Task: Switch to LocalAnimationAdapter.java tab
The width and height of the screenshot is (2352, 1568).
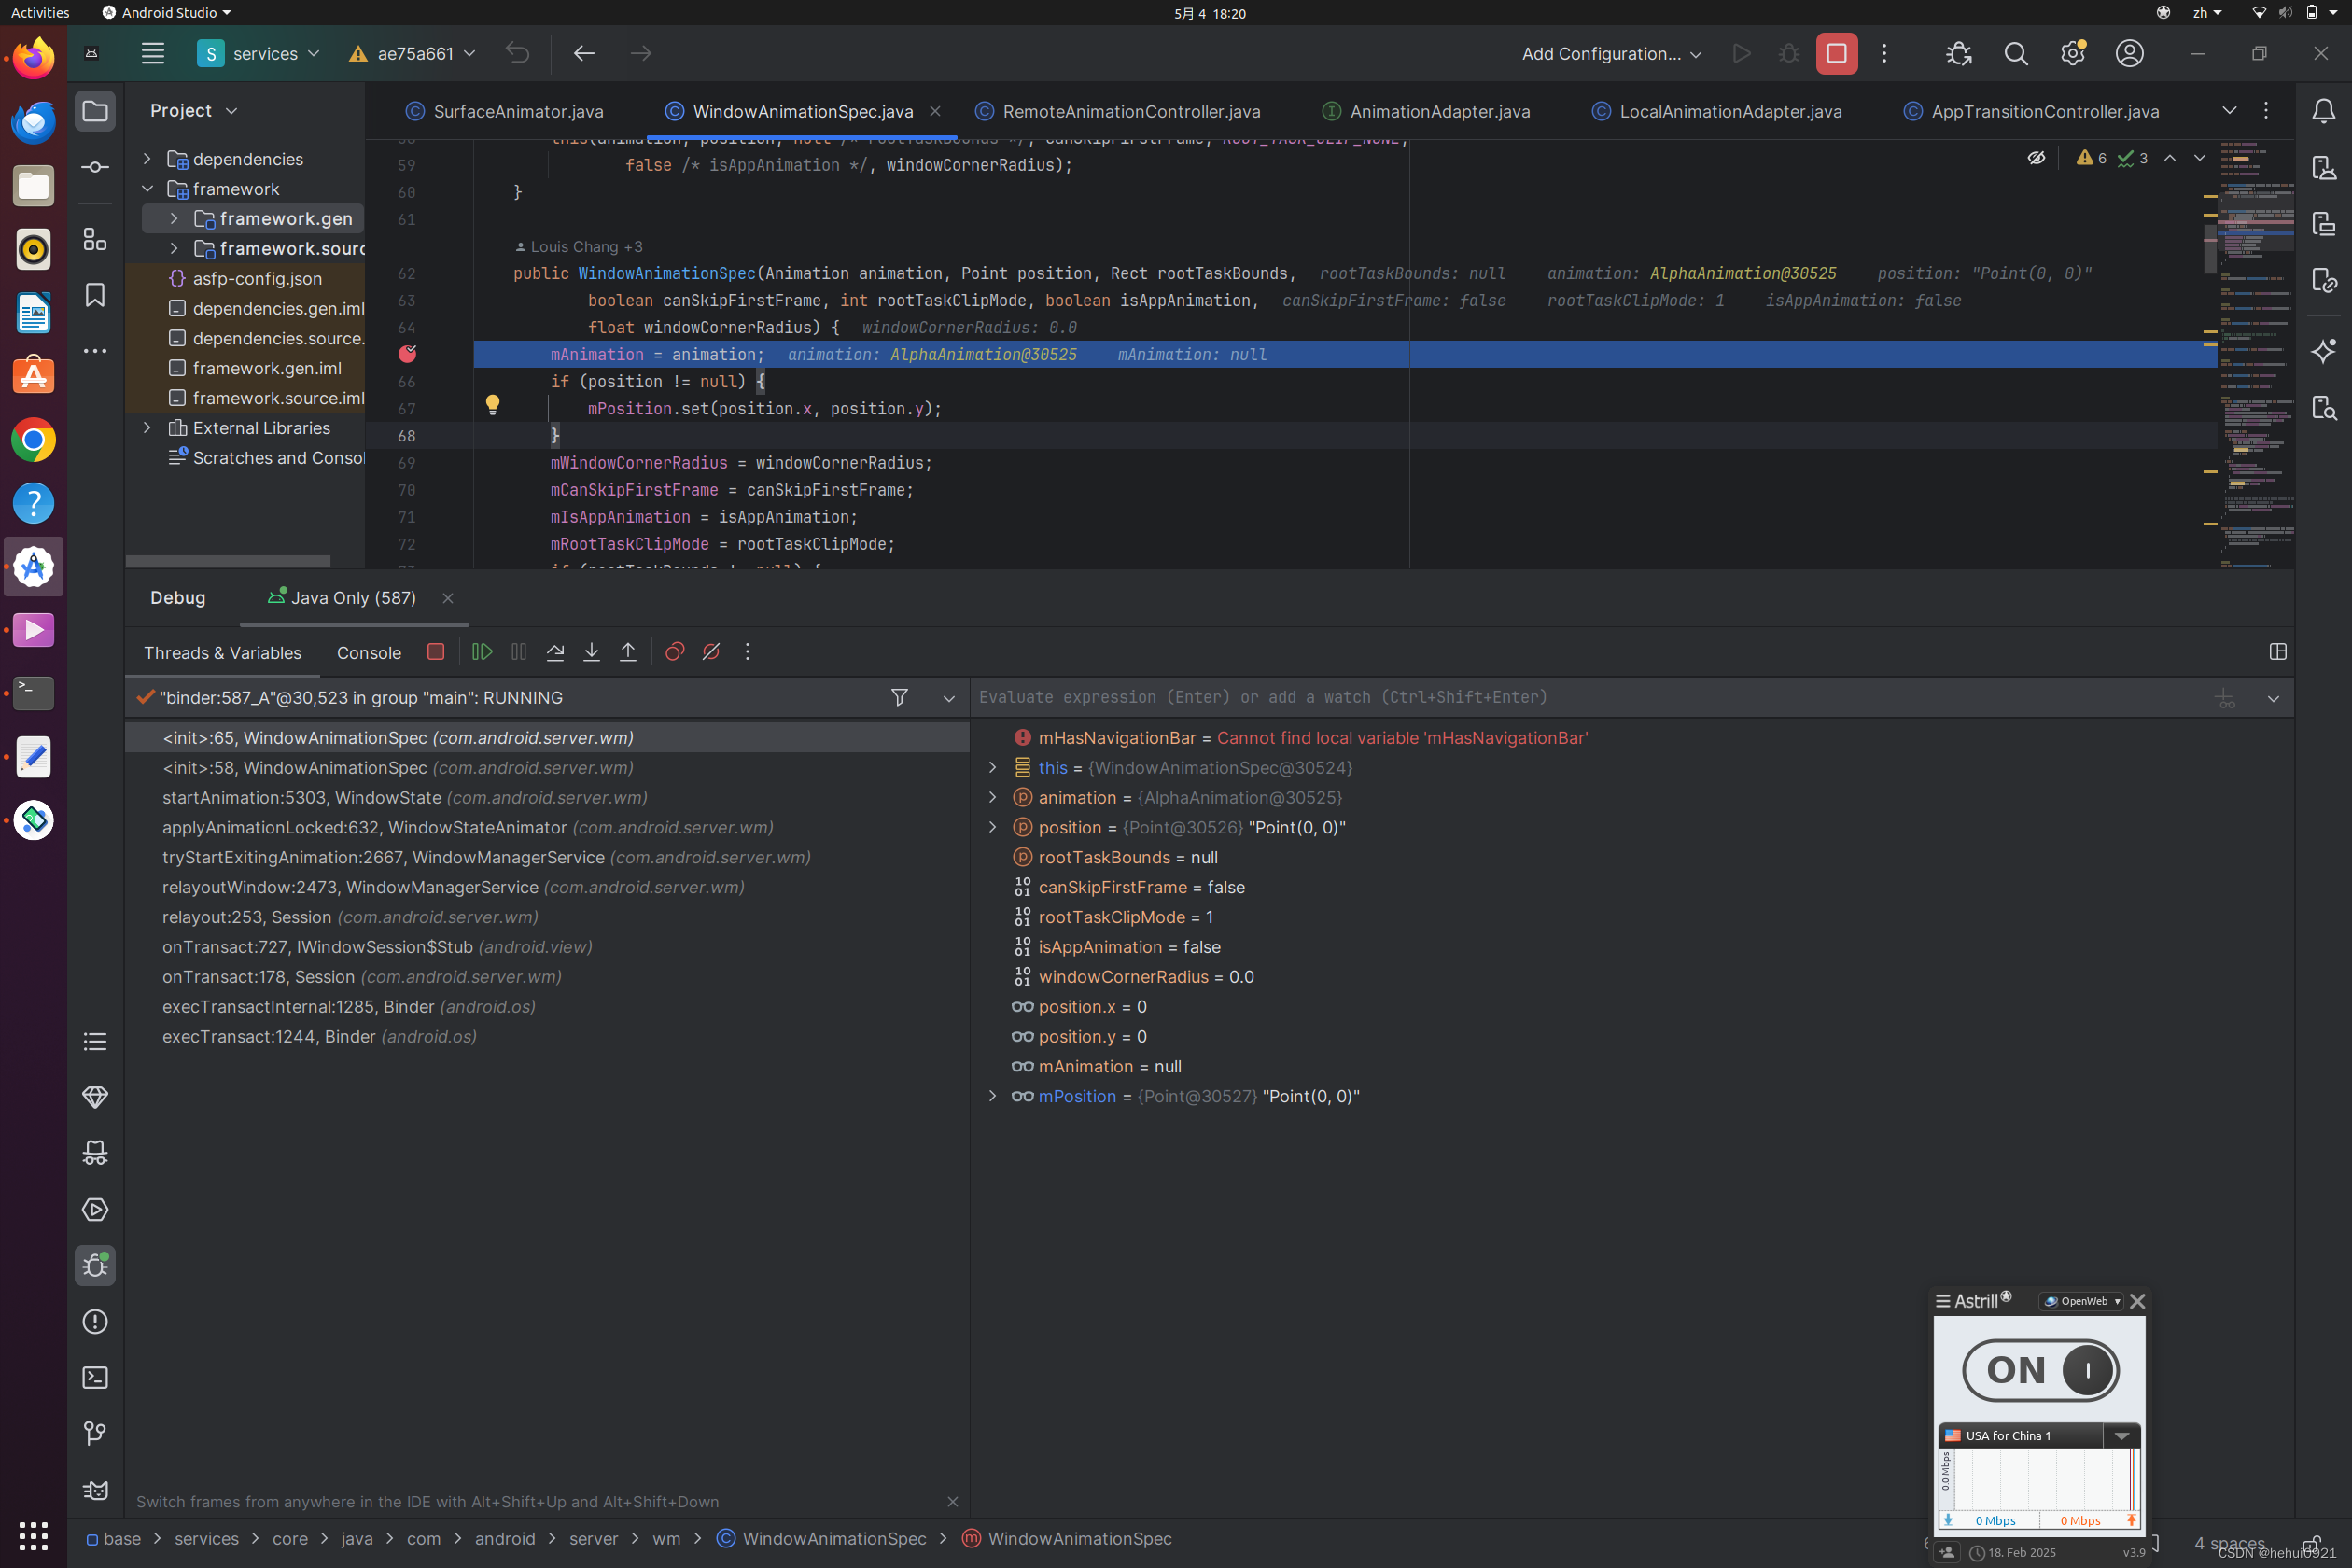Action: 1716,111
